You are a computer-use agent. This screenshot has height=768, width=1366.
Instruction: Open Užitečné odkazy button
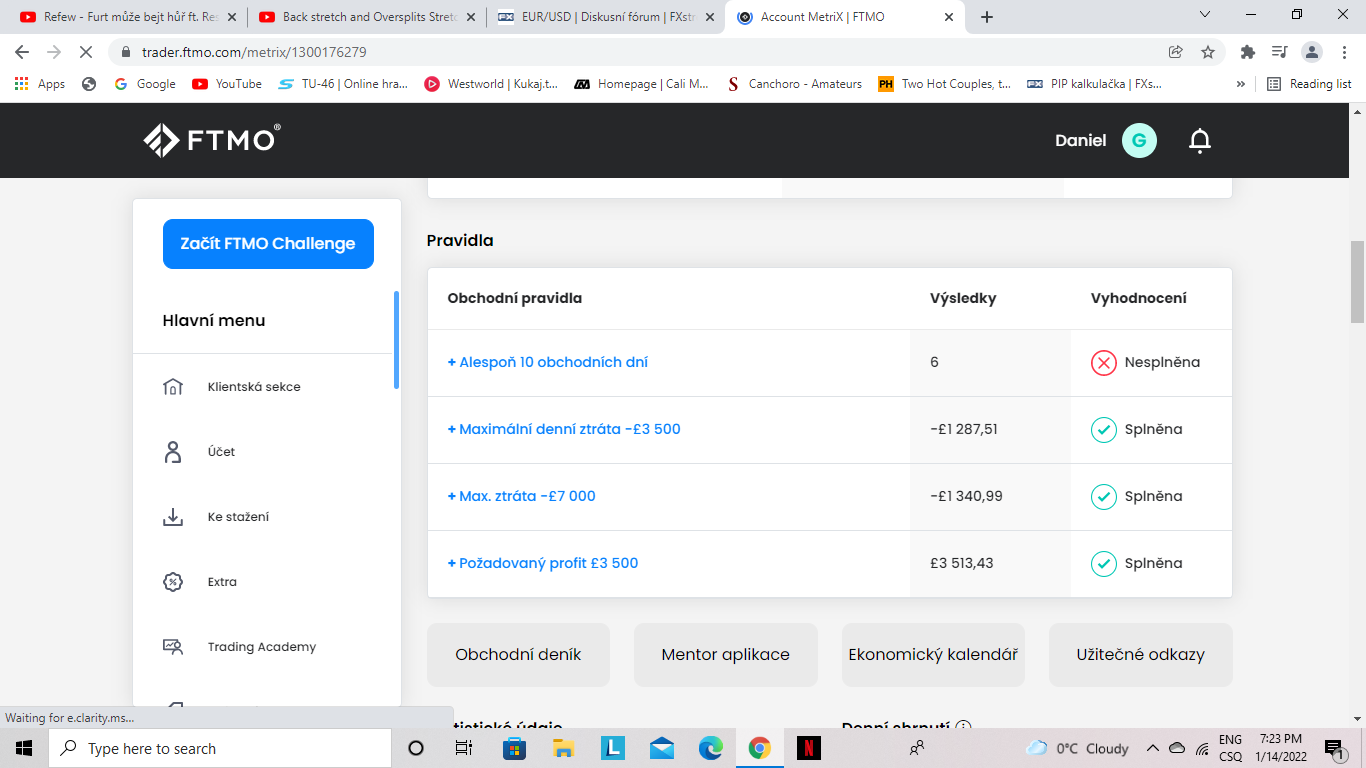pyautogui.click(x=1141, y=655)
